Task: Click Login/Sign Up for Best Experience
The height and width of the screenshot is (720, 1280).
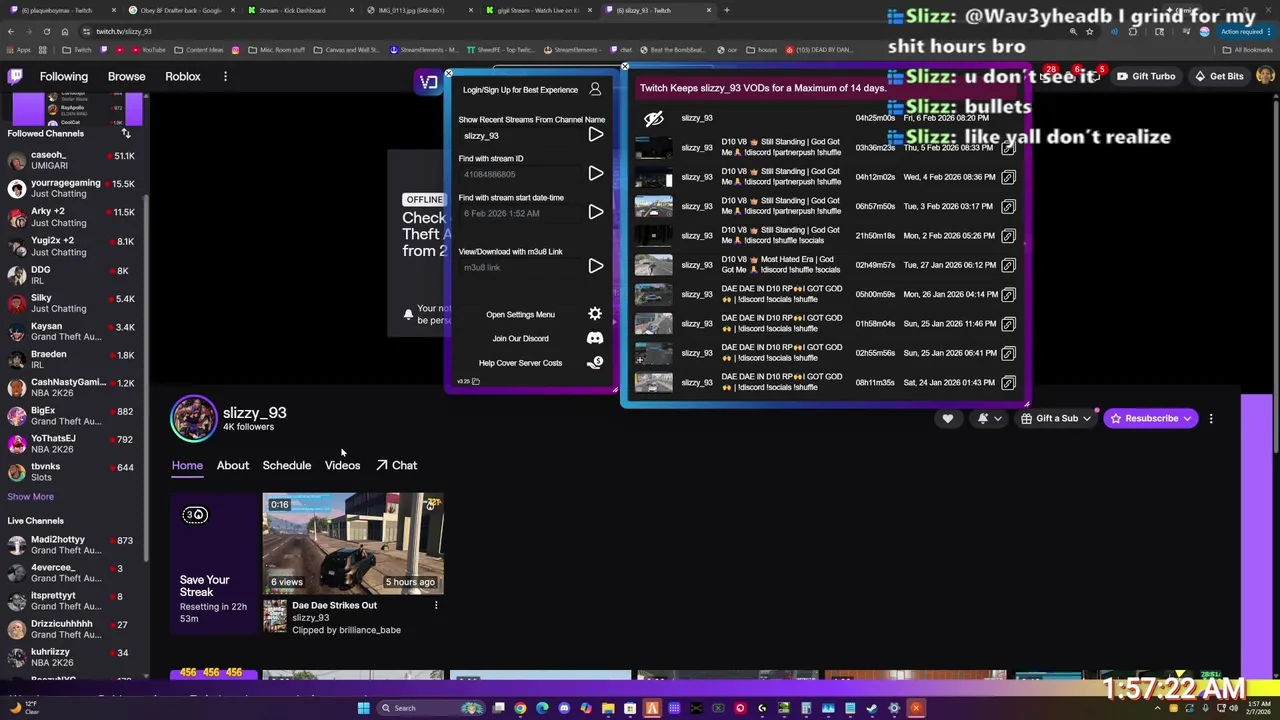Action: (520, 90)
